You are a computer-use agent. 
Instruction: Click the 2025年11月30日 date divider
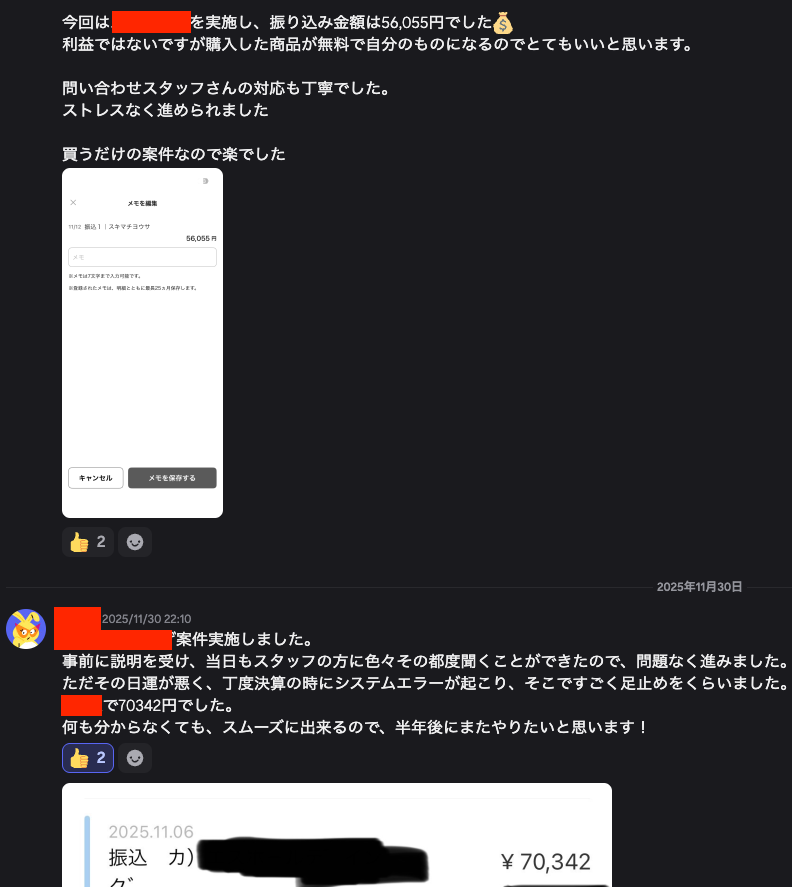pyautogui.click(x=699, y=587)
